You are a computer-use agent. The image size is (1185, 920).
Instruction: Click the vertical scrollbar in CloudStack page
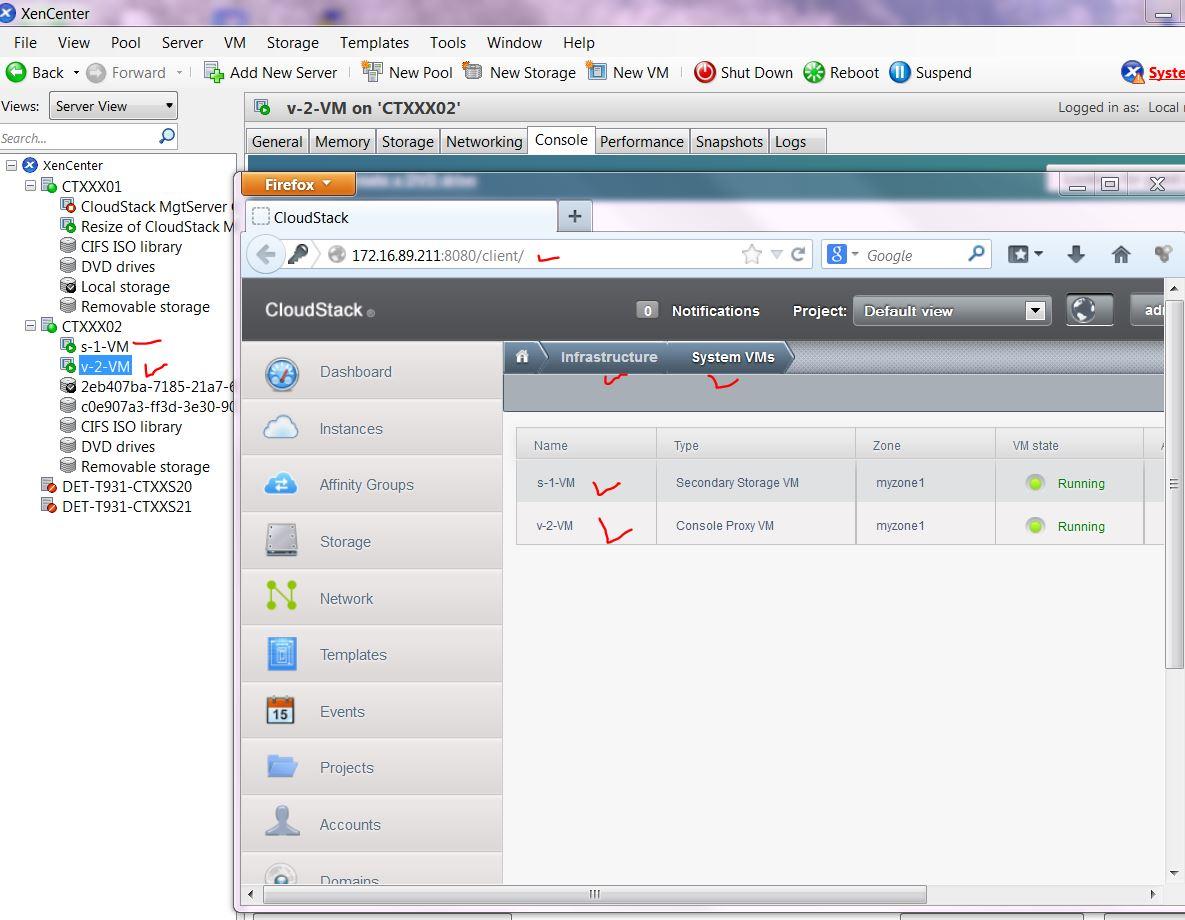pyautogui.click(x=1174, y=484)
